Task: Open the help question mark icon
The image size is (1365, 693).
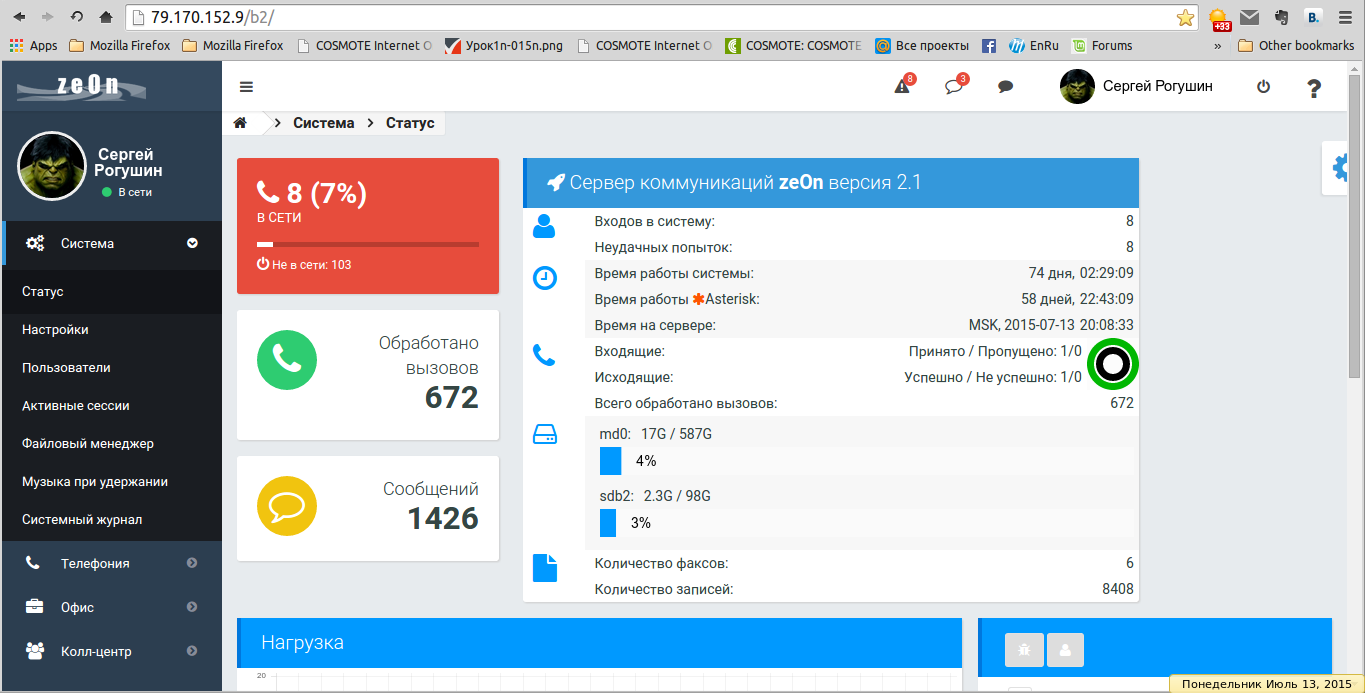Action: point(1314,88)
